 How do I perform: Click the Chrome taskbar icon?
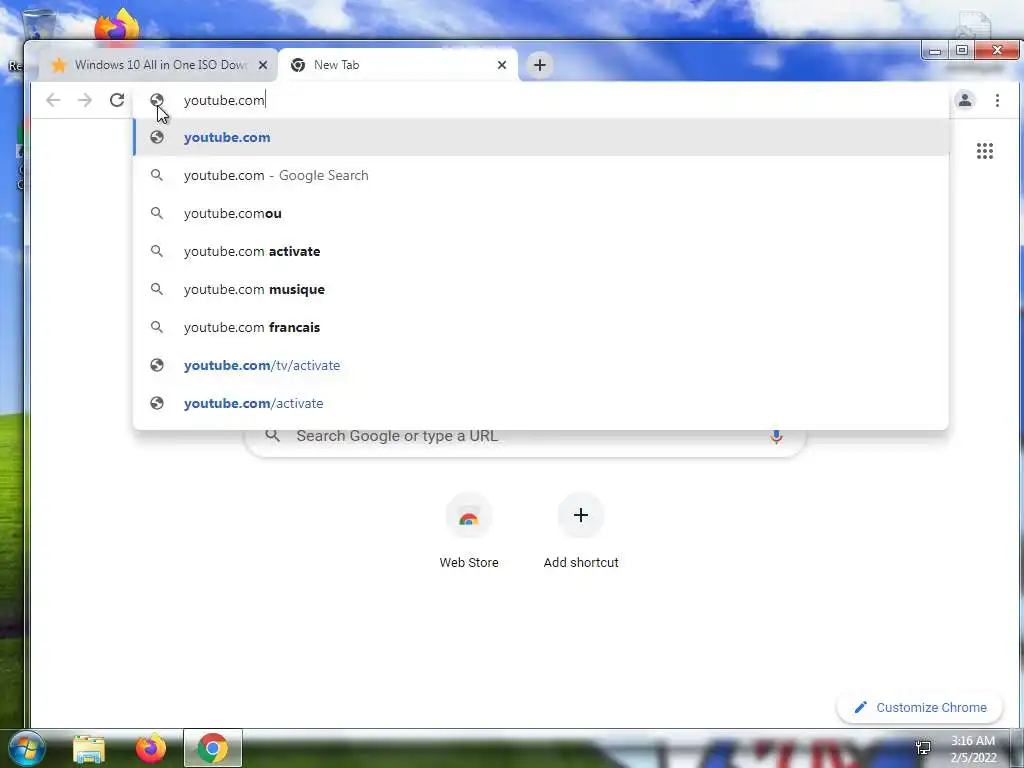coord(213,748)
